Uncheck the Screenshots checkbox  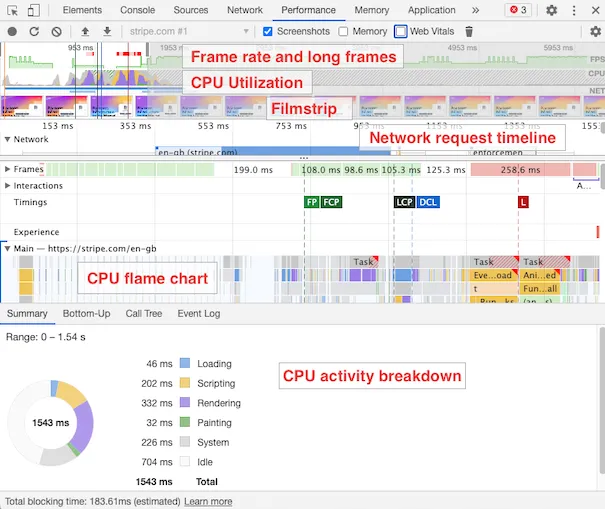pos(267,31)
